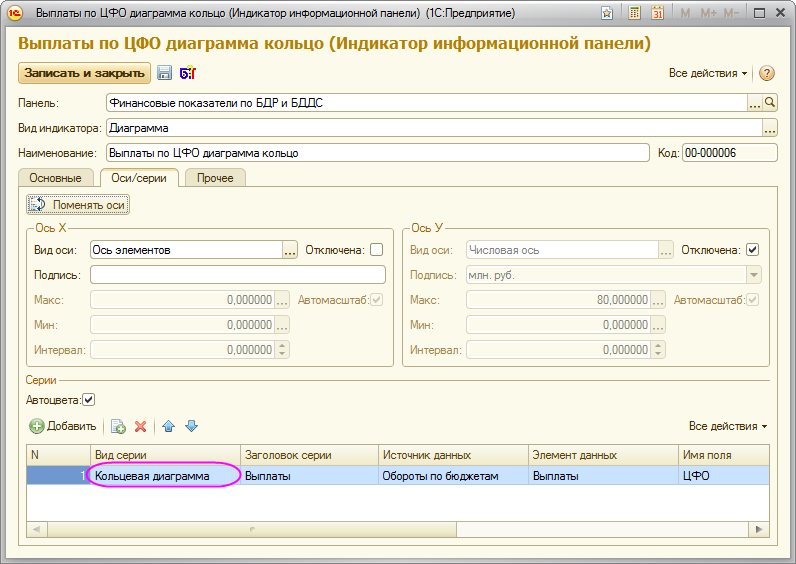The width and height of the screenshot is (796, 564).
Task: Click Элемент данных column header
Action: tap(604, 455)
